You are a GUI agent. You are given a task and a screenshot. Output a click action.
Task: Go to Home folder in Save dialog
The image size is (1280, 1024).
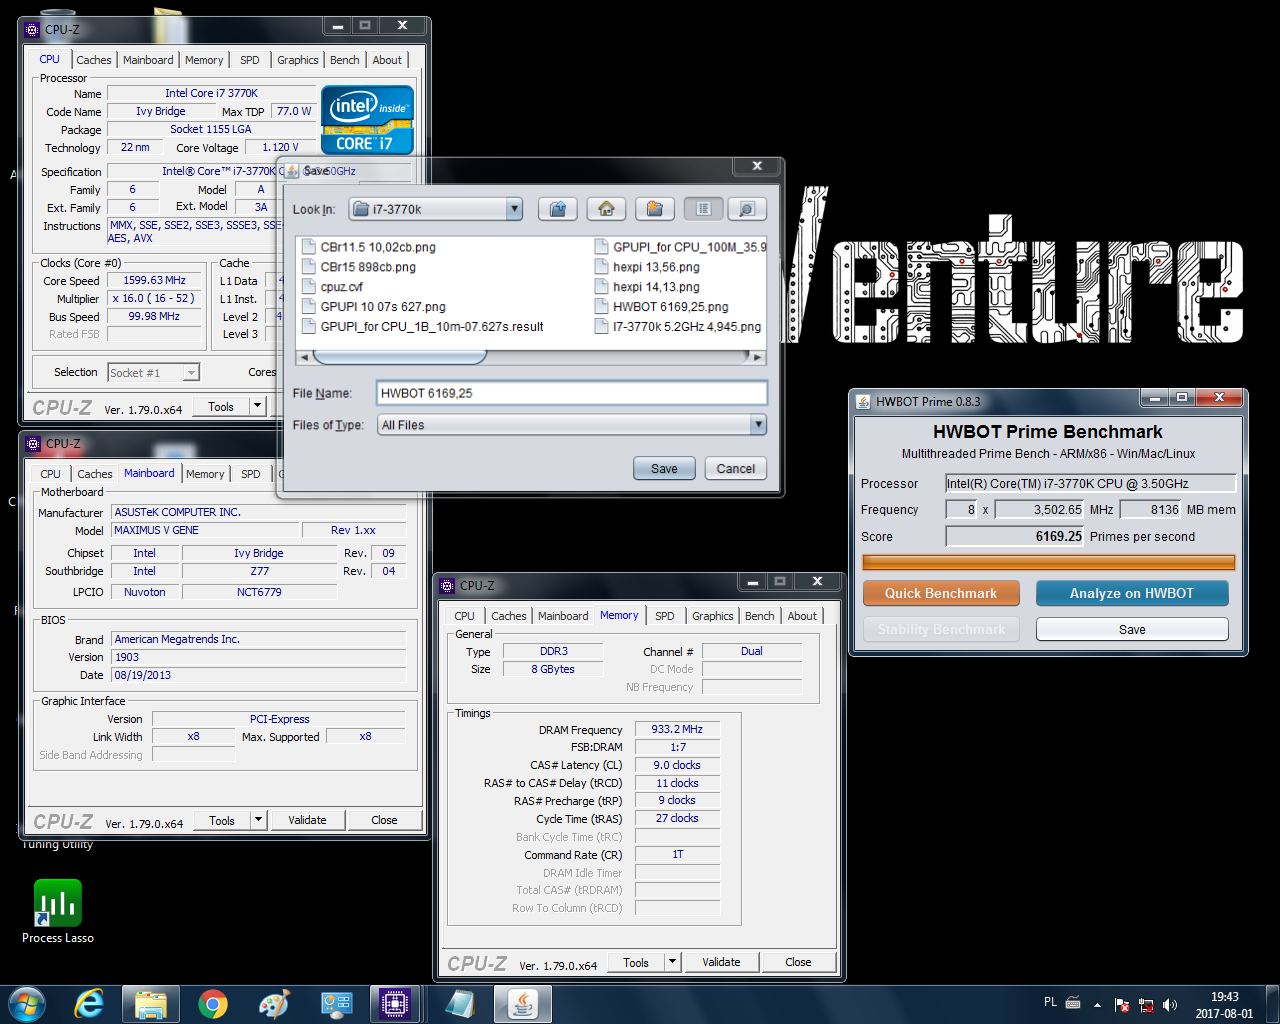[x=606, y=209]
